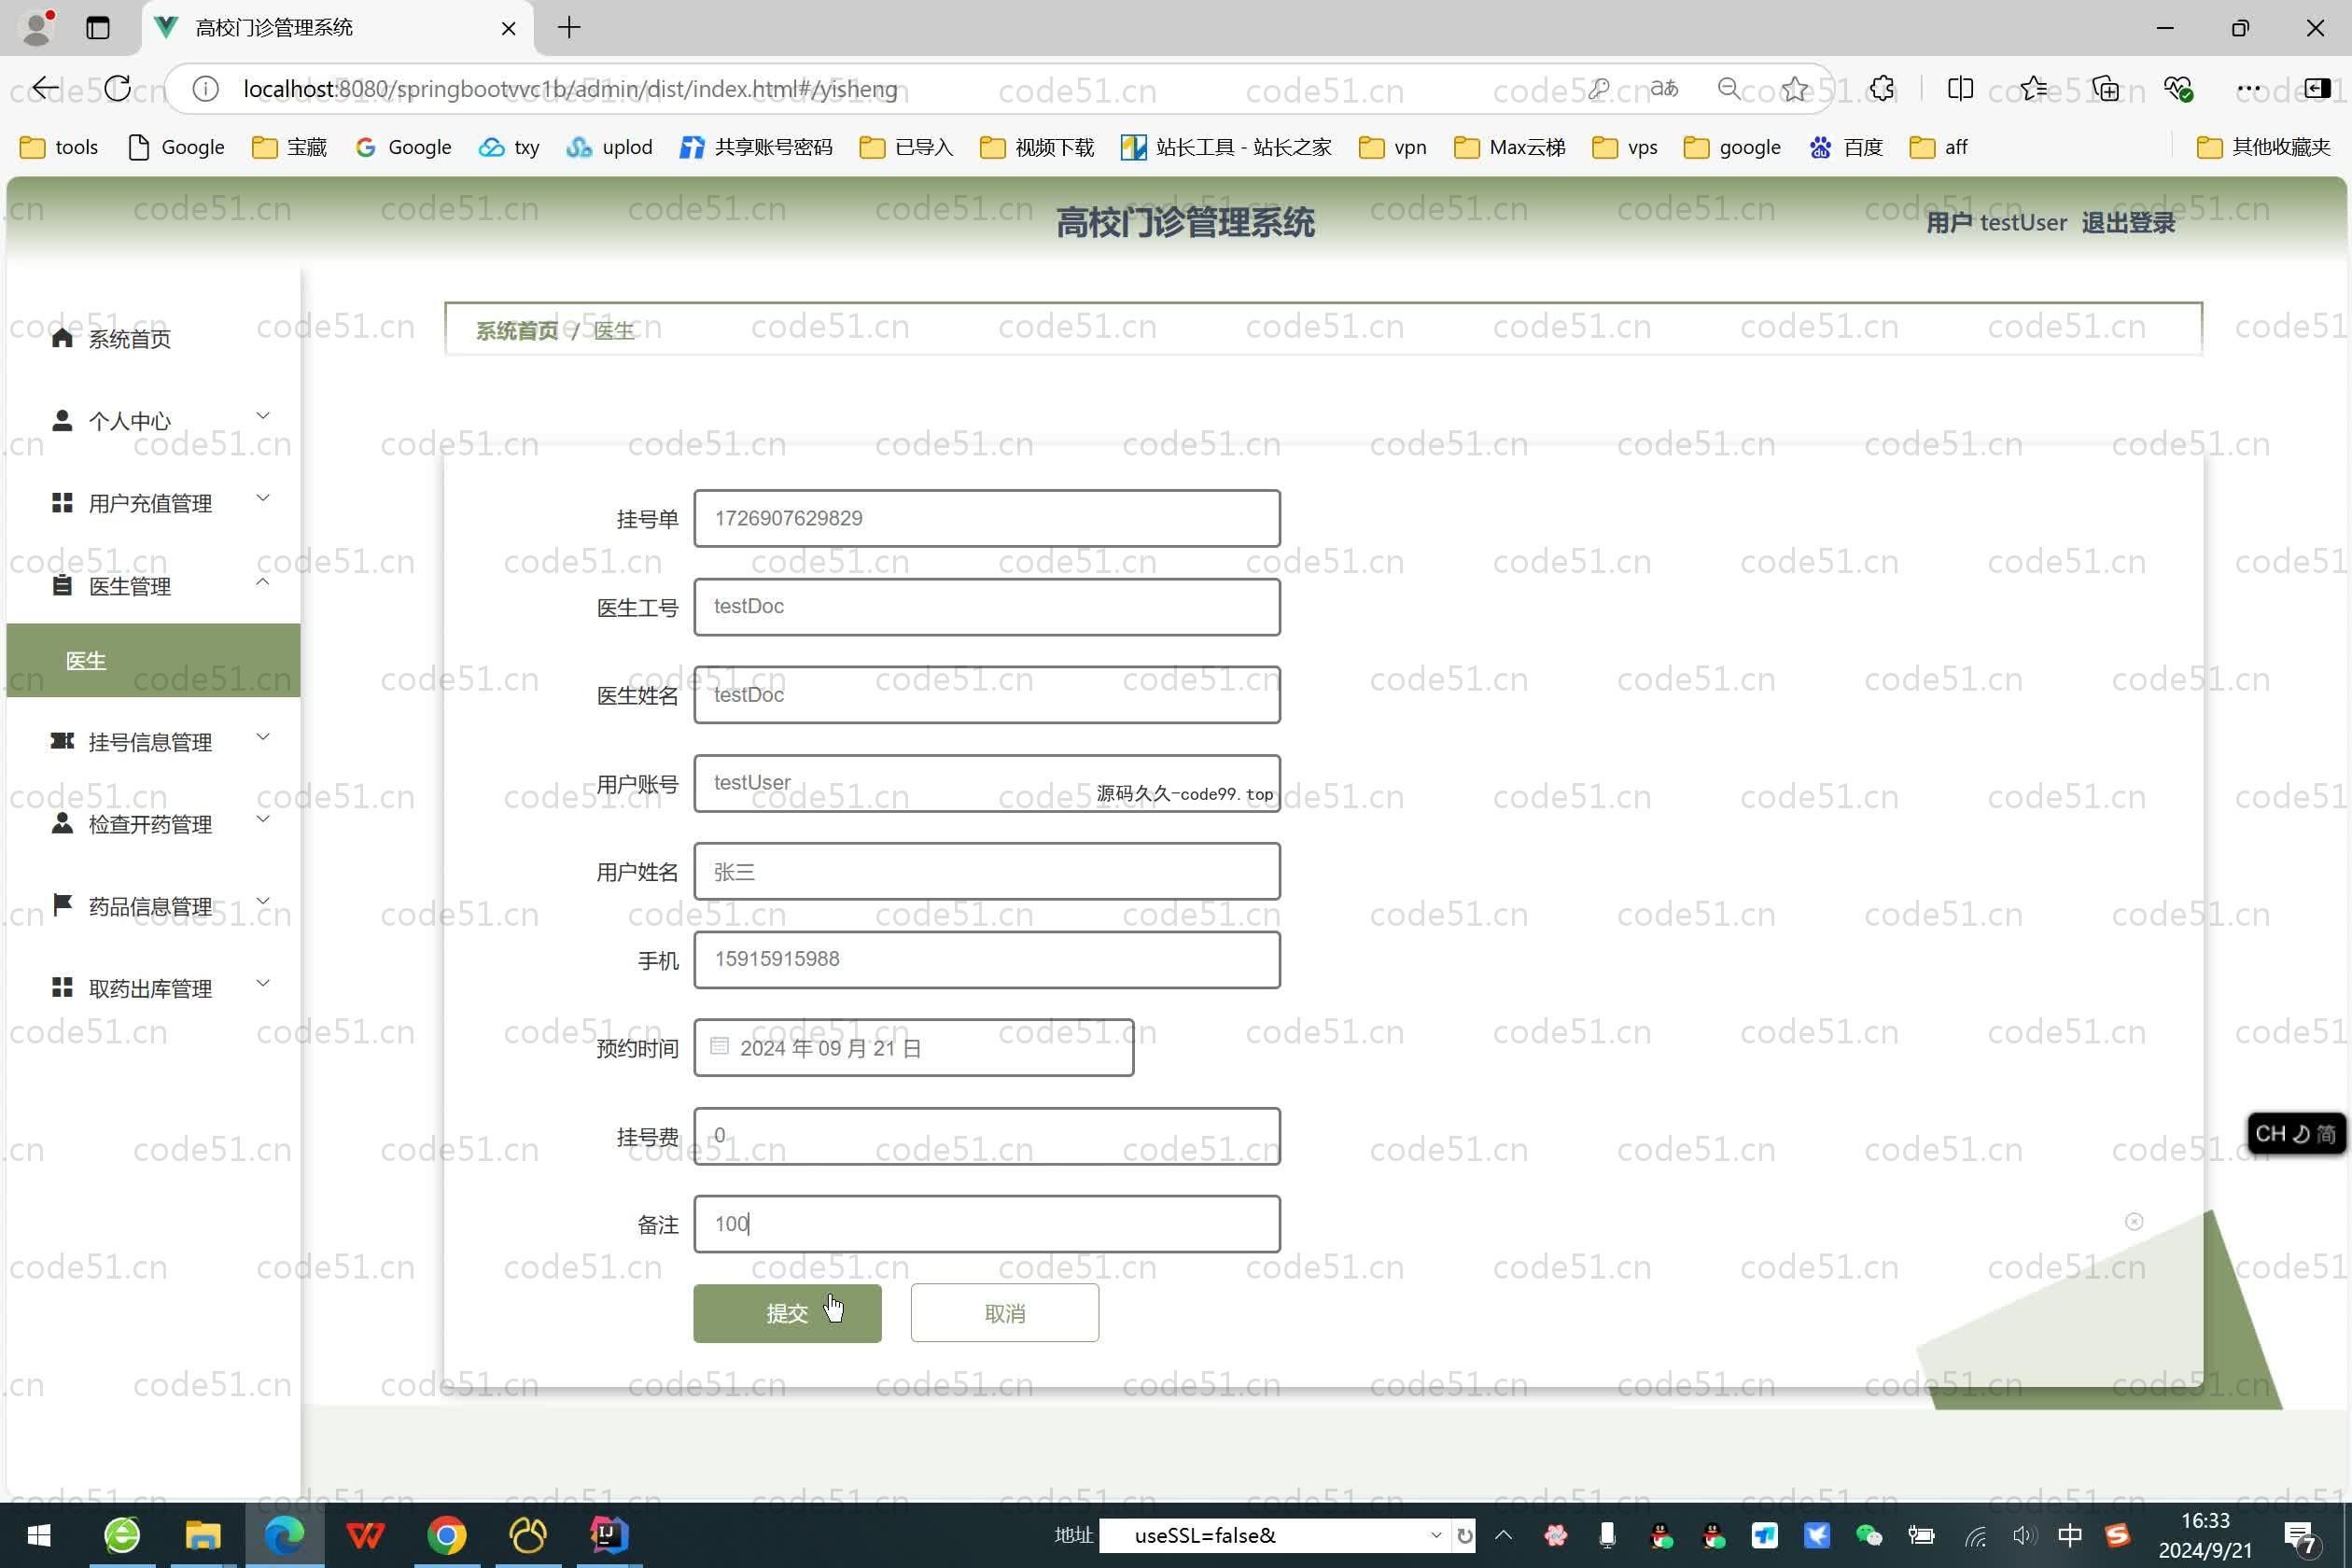Collapse 医生管理 submenu chevron
This screenshot has height=1568, width=2352.
263,581
